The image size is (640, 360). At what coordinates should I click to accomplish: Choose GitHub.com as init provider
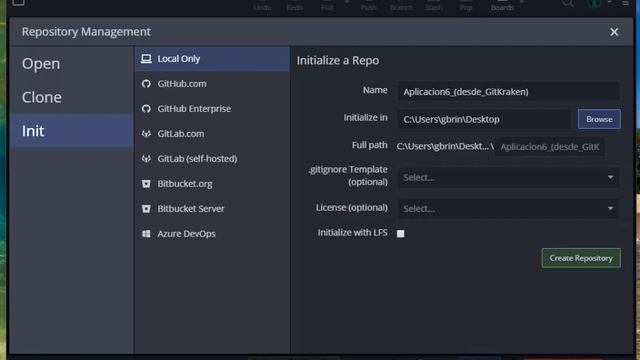click(x=212, y=84)
